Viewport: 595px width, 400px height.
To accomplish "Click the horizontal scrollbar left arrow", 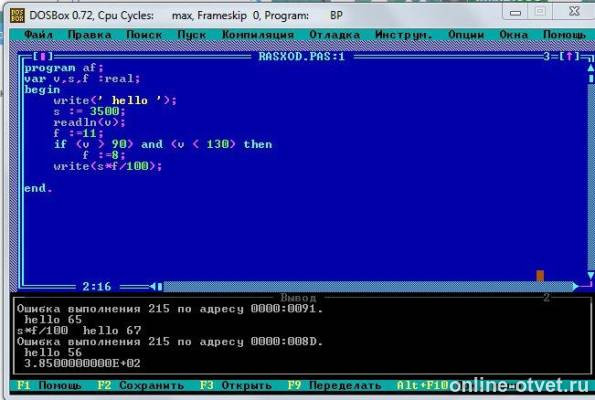I will pyautogui.click(x=153, y=286).
